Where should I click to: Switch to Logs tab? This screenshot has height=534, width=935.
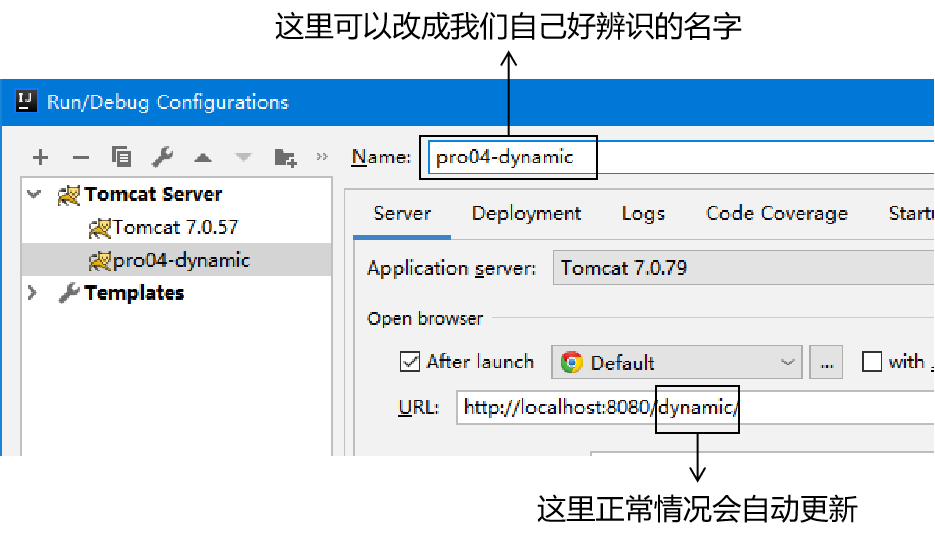coord(643,214)
